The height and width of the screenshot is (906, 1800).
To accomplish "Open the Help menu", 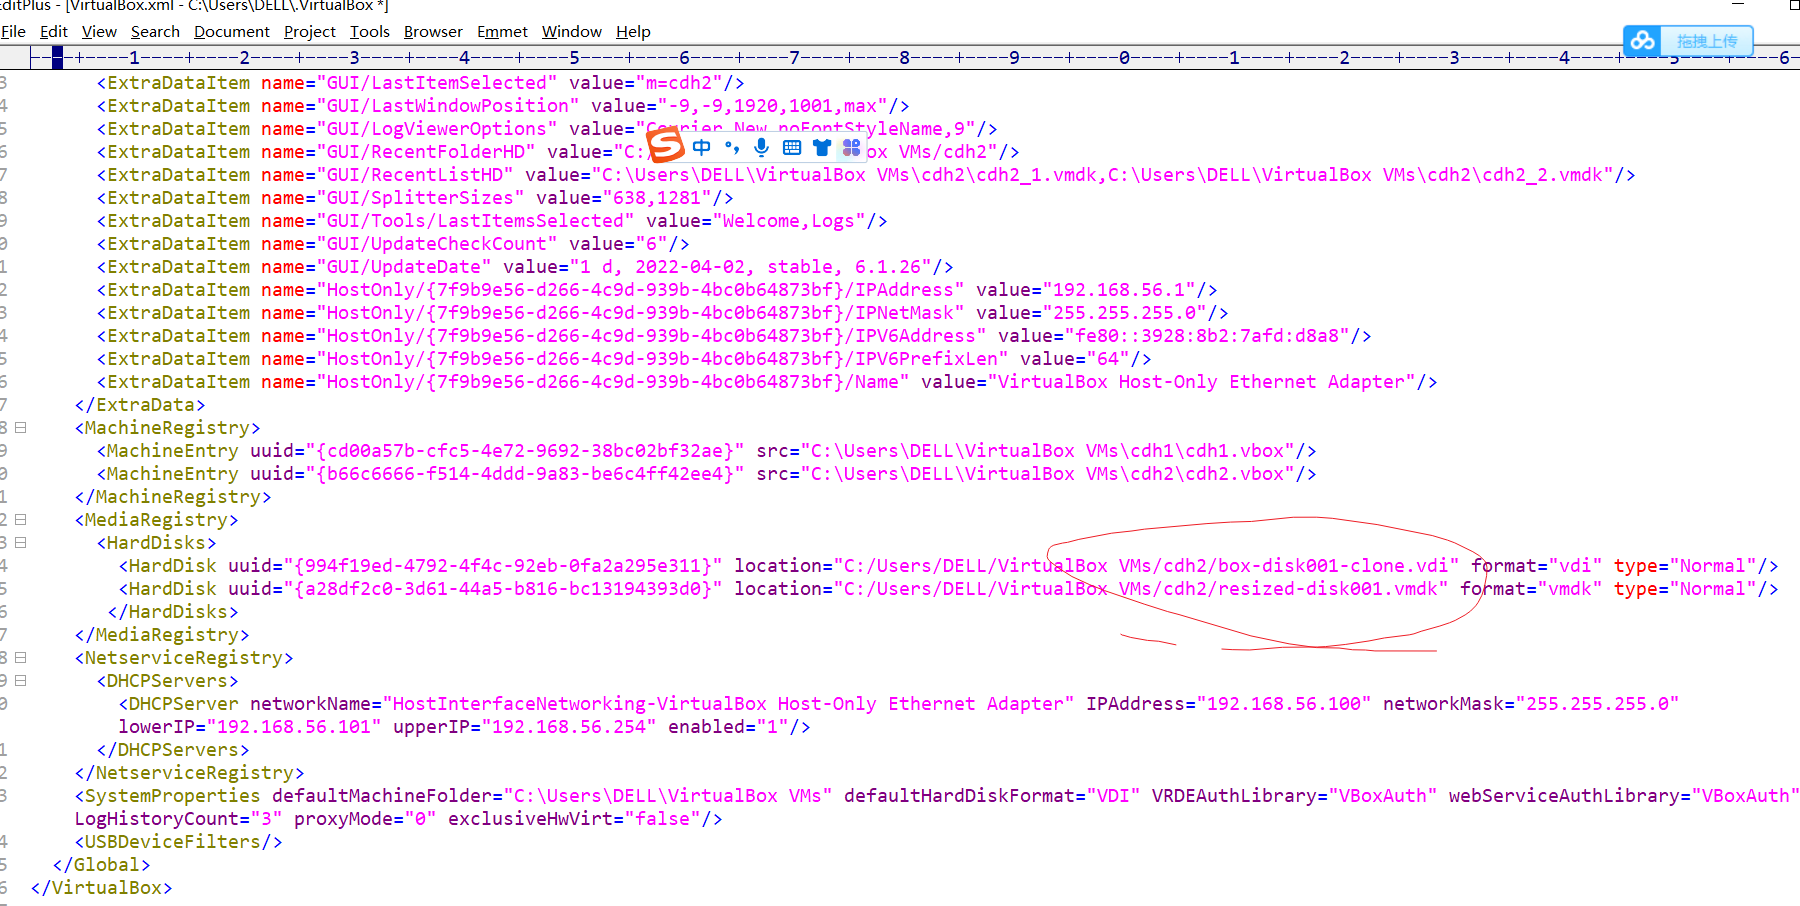I will [633, 32].
